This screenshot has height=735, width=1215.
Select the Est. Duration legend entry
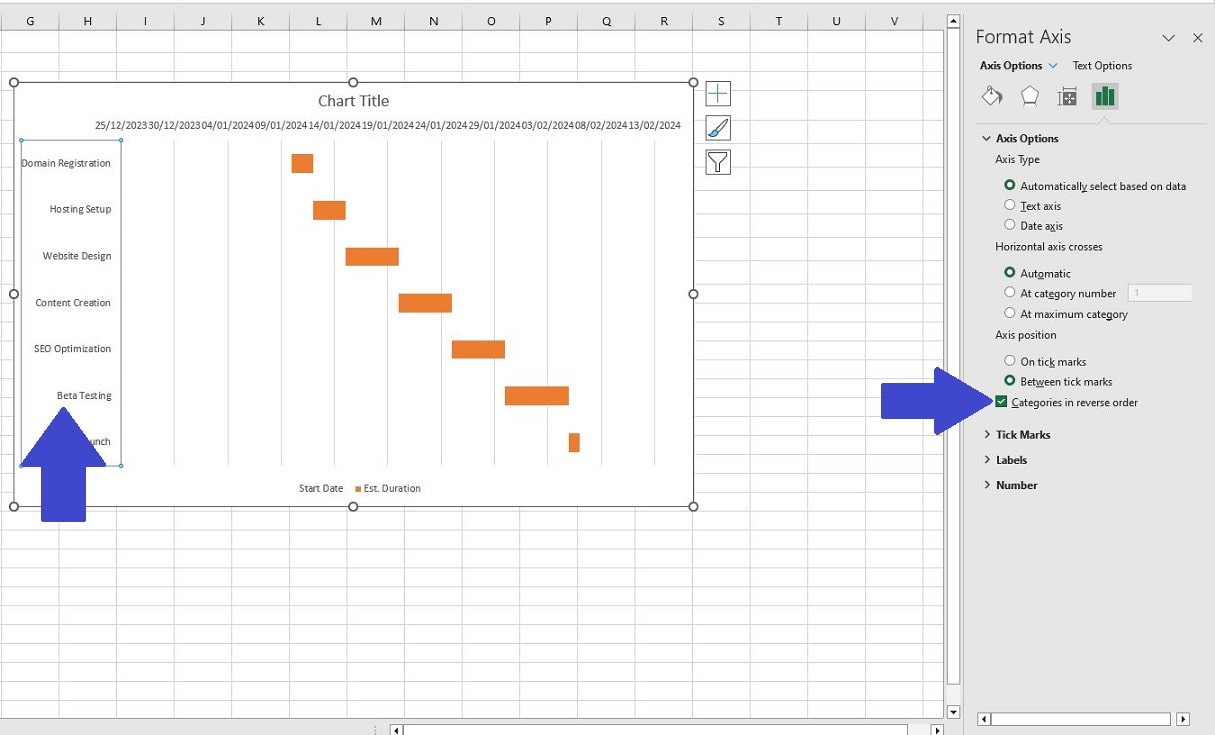(x=390, y=488)
